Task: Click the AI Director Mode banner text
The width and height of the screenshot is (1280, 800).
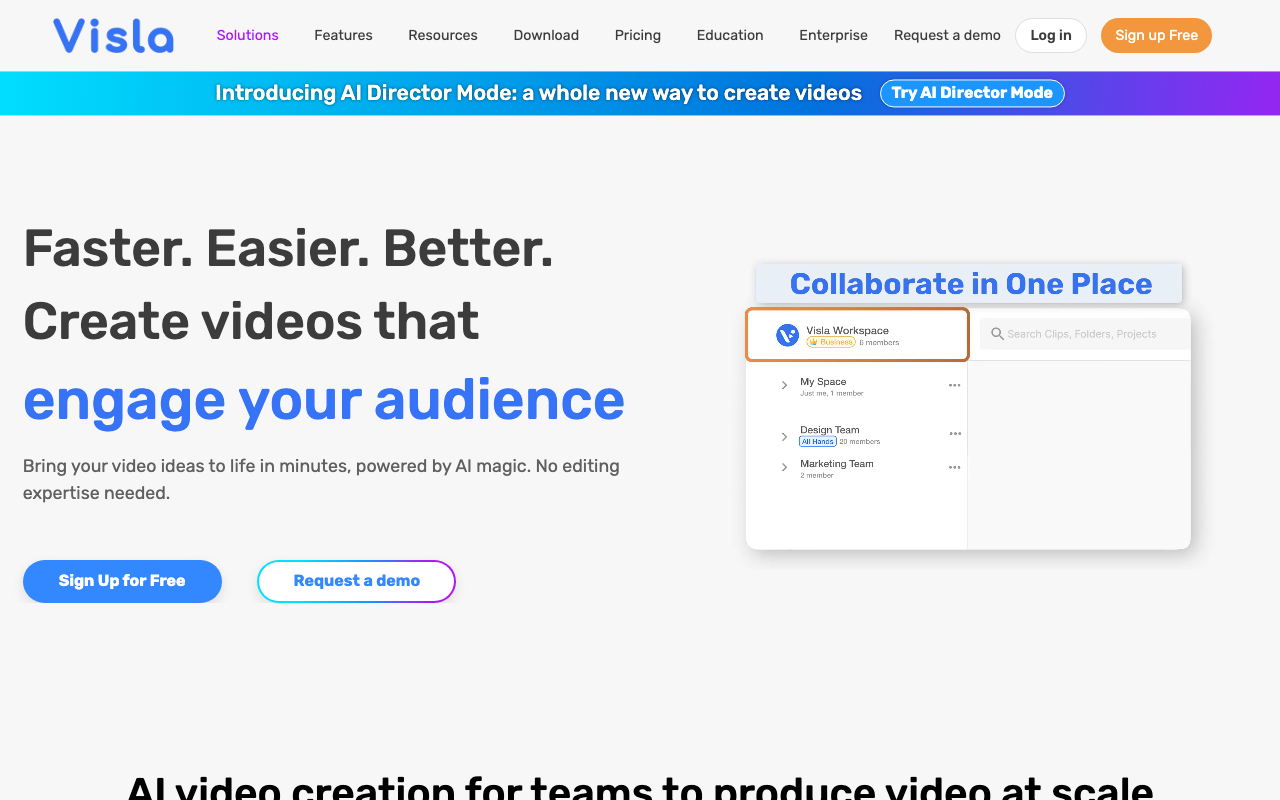Action: [538, 93]
